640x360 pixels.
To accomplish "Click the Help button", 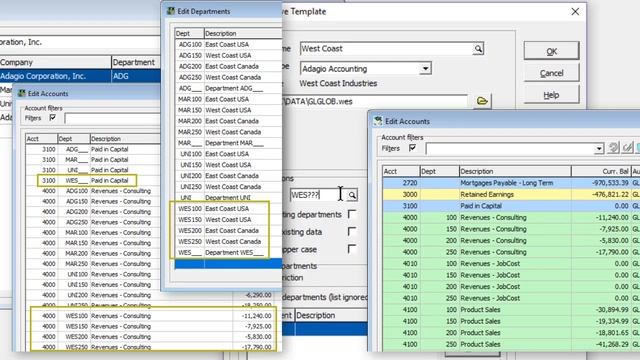I will pos(551,95).
